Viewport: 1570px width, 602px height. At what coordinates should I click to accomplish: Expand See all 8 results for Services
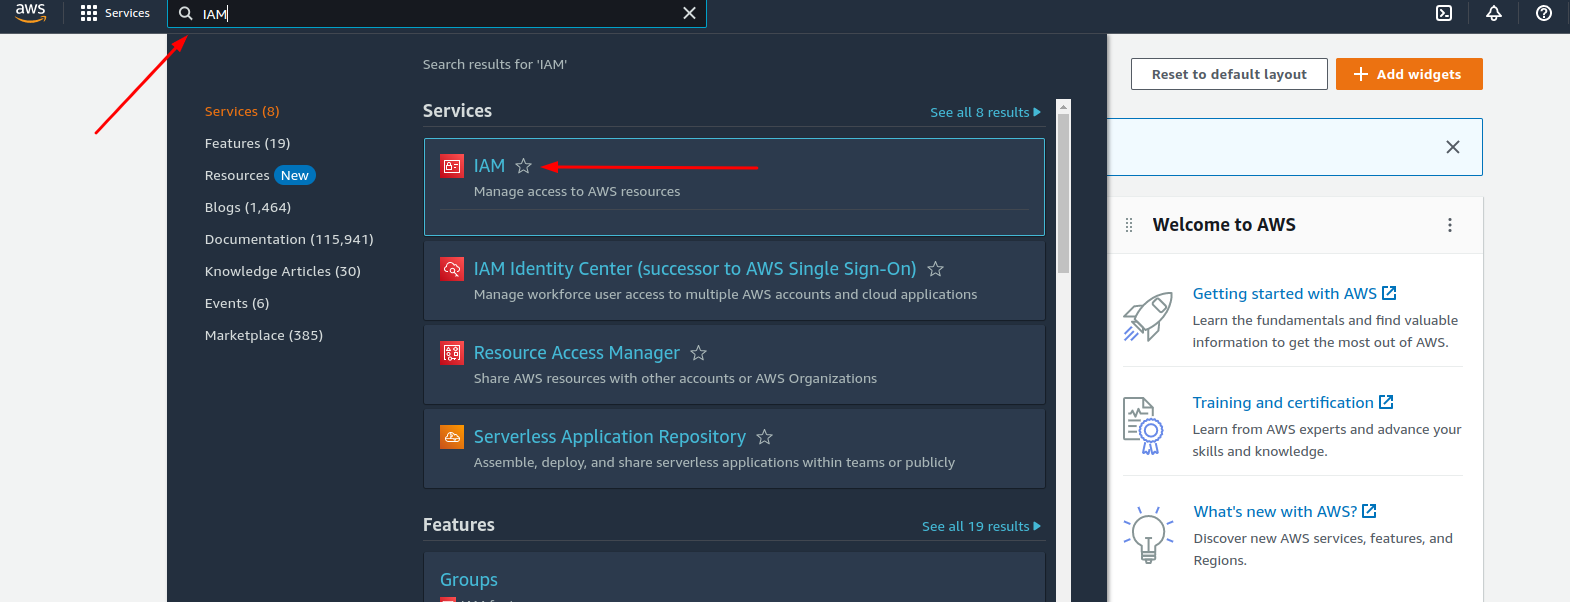(x=984, y=112)
